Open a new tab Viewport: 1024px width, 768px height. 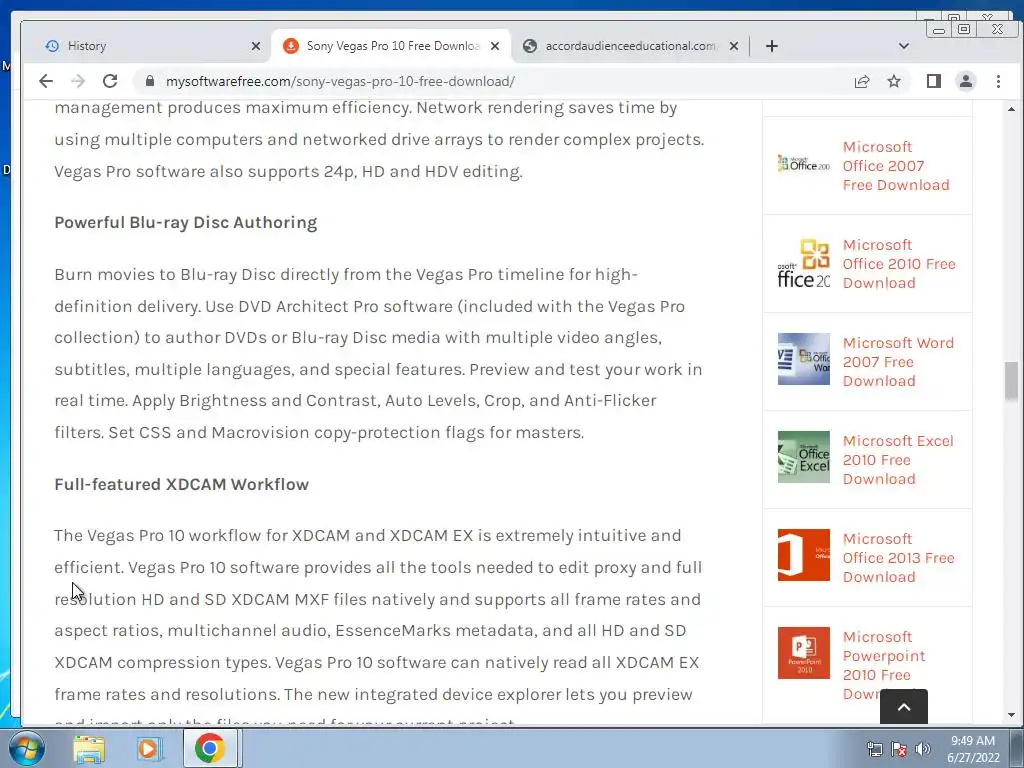(772, 46)
